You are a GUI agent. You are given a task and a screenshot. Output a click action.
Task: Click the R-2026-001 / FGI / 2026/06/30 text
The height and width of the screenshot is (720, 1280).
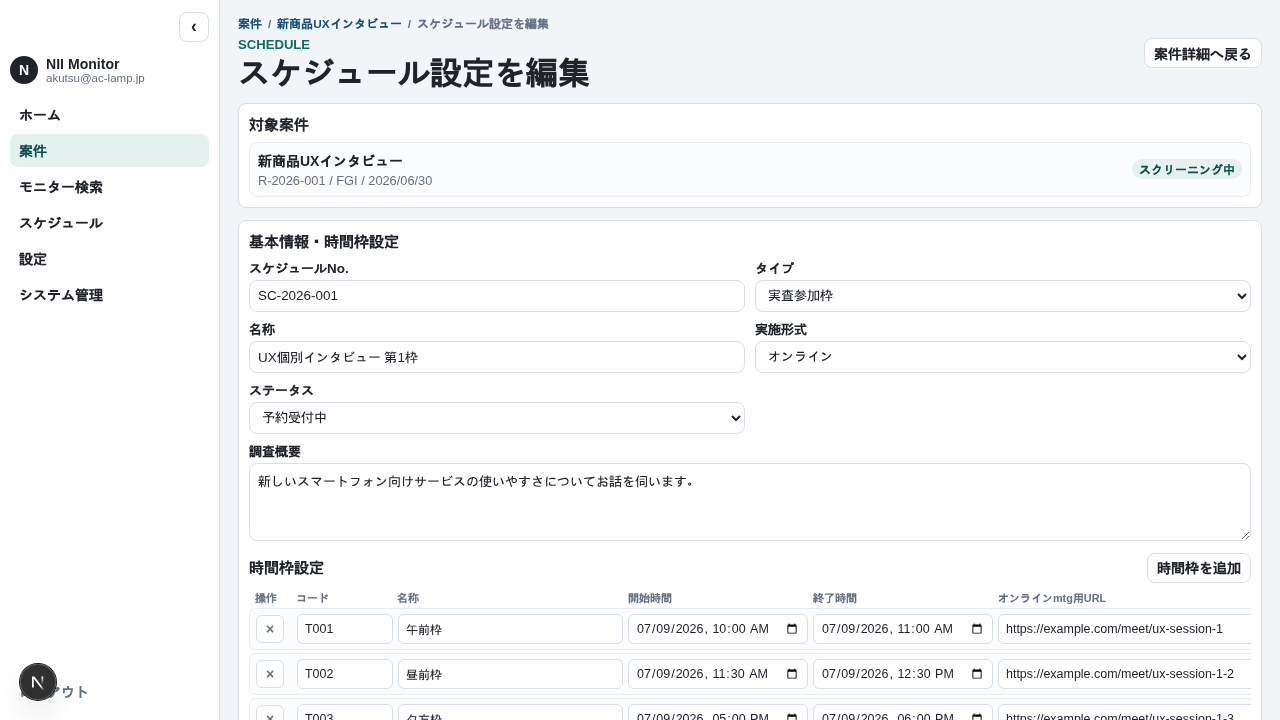coord(345,181)
